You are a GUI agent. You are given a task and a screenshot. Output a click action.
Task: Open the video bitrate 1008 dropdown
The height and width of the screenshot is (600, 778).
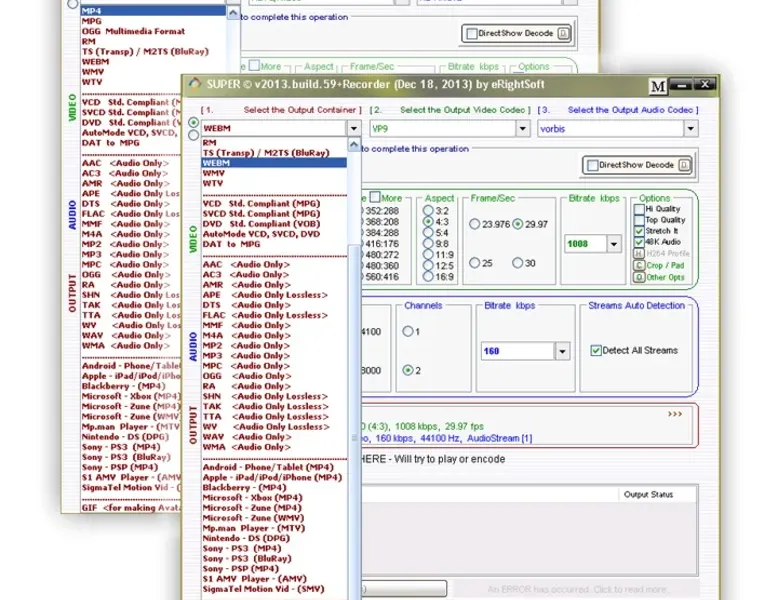[x=614, y=244]
